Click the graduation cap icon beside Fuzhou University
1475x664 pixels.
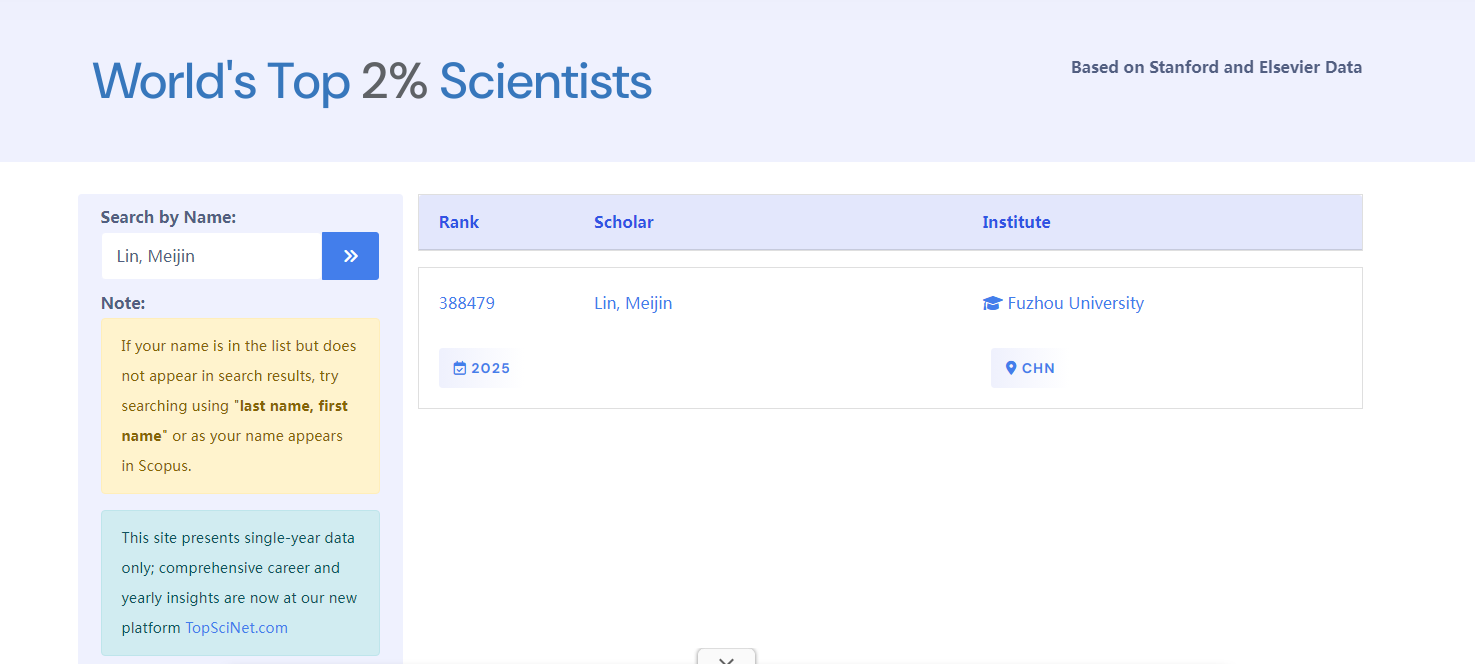(992, 303)
